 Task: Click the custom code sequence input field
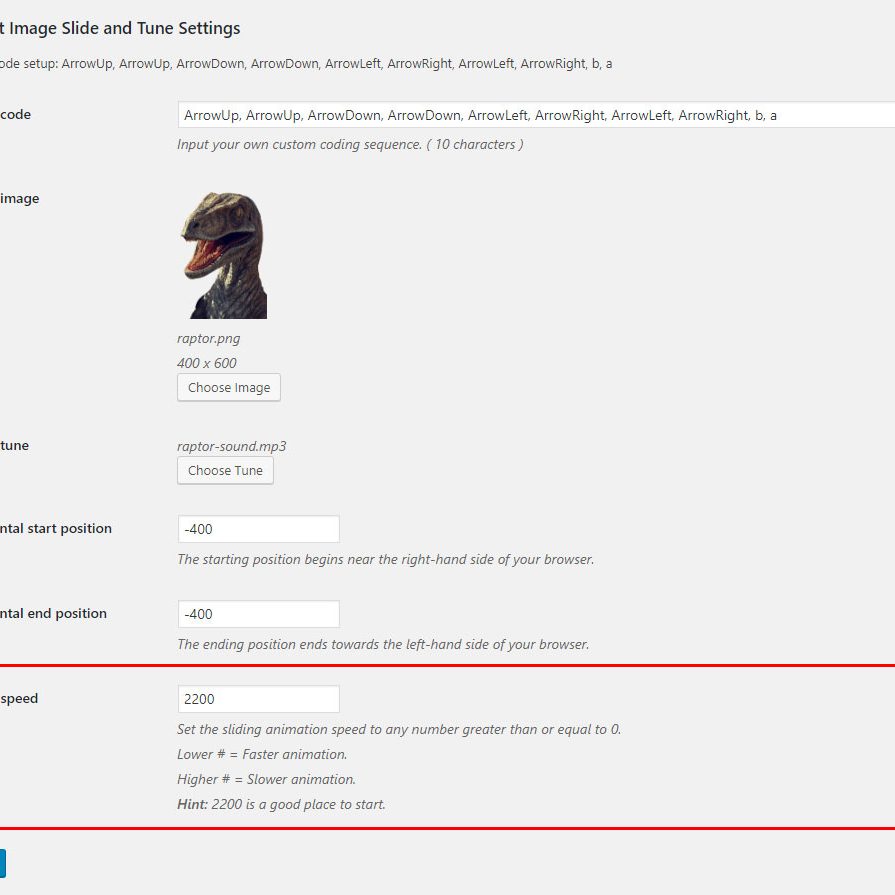pyautogui.click(x=535, y=115)
